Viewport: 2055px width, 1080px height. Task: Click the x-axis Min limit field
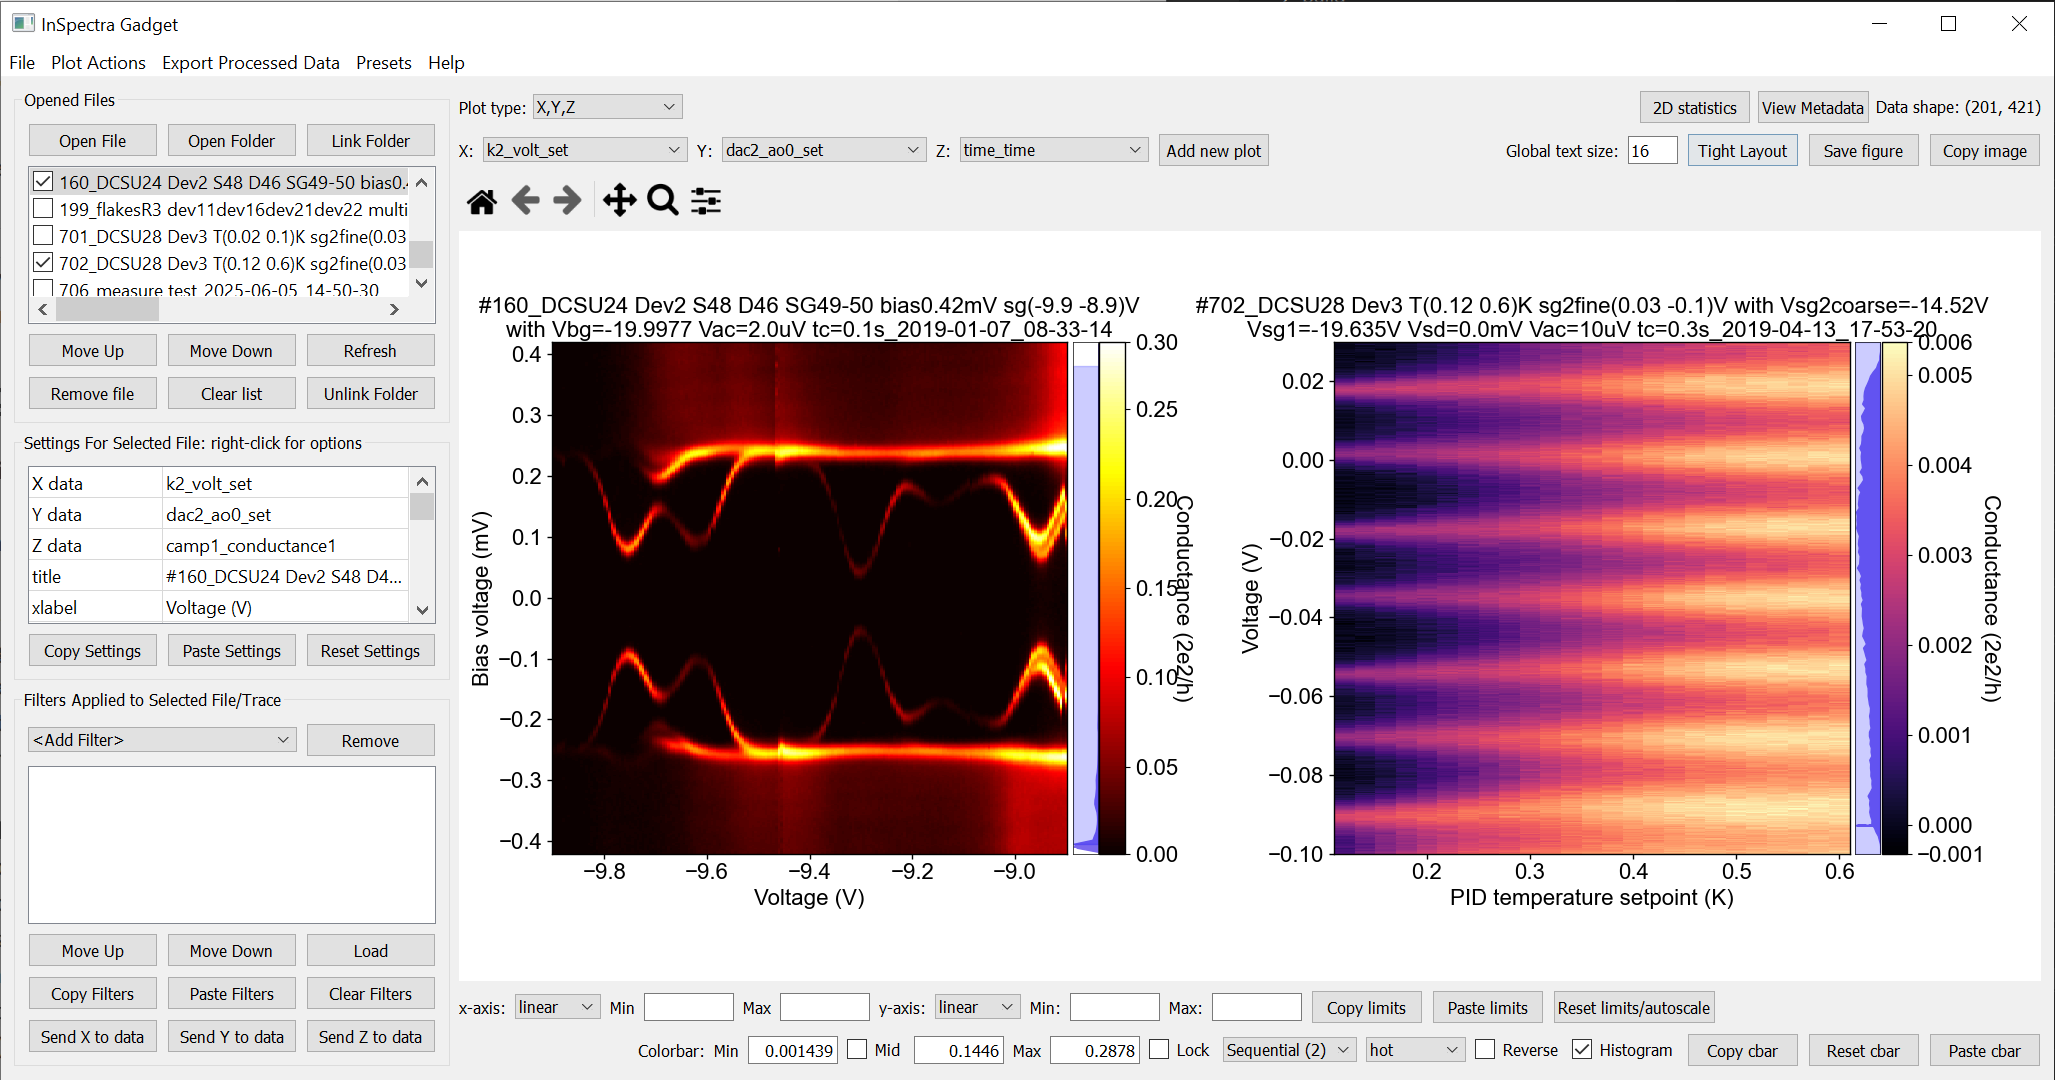[689, 1007]
